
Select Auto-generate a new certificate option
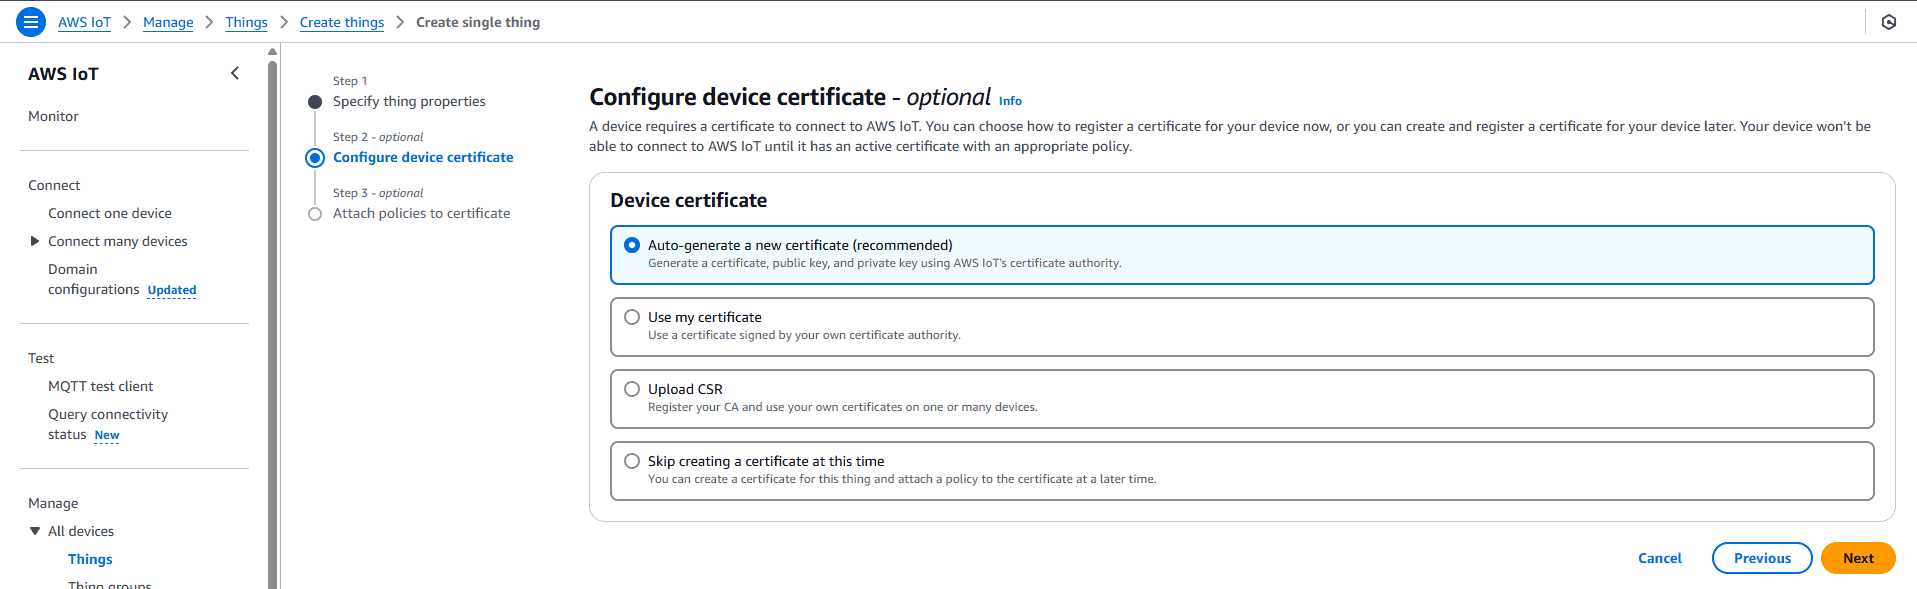(x=632, y=245)
